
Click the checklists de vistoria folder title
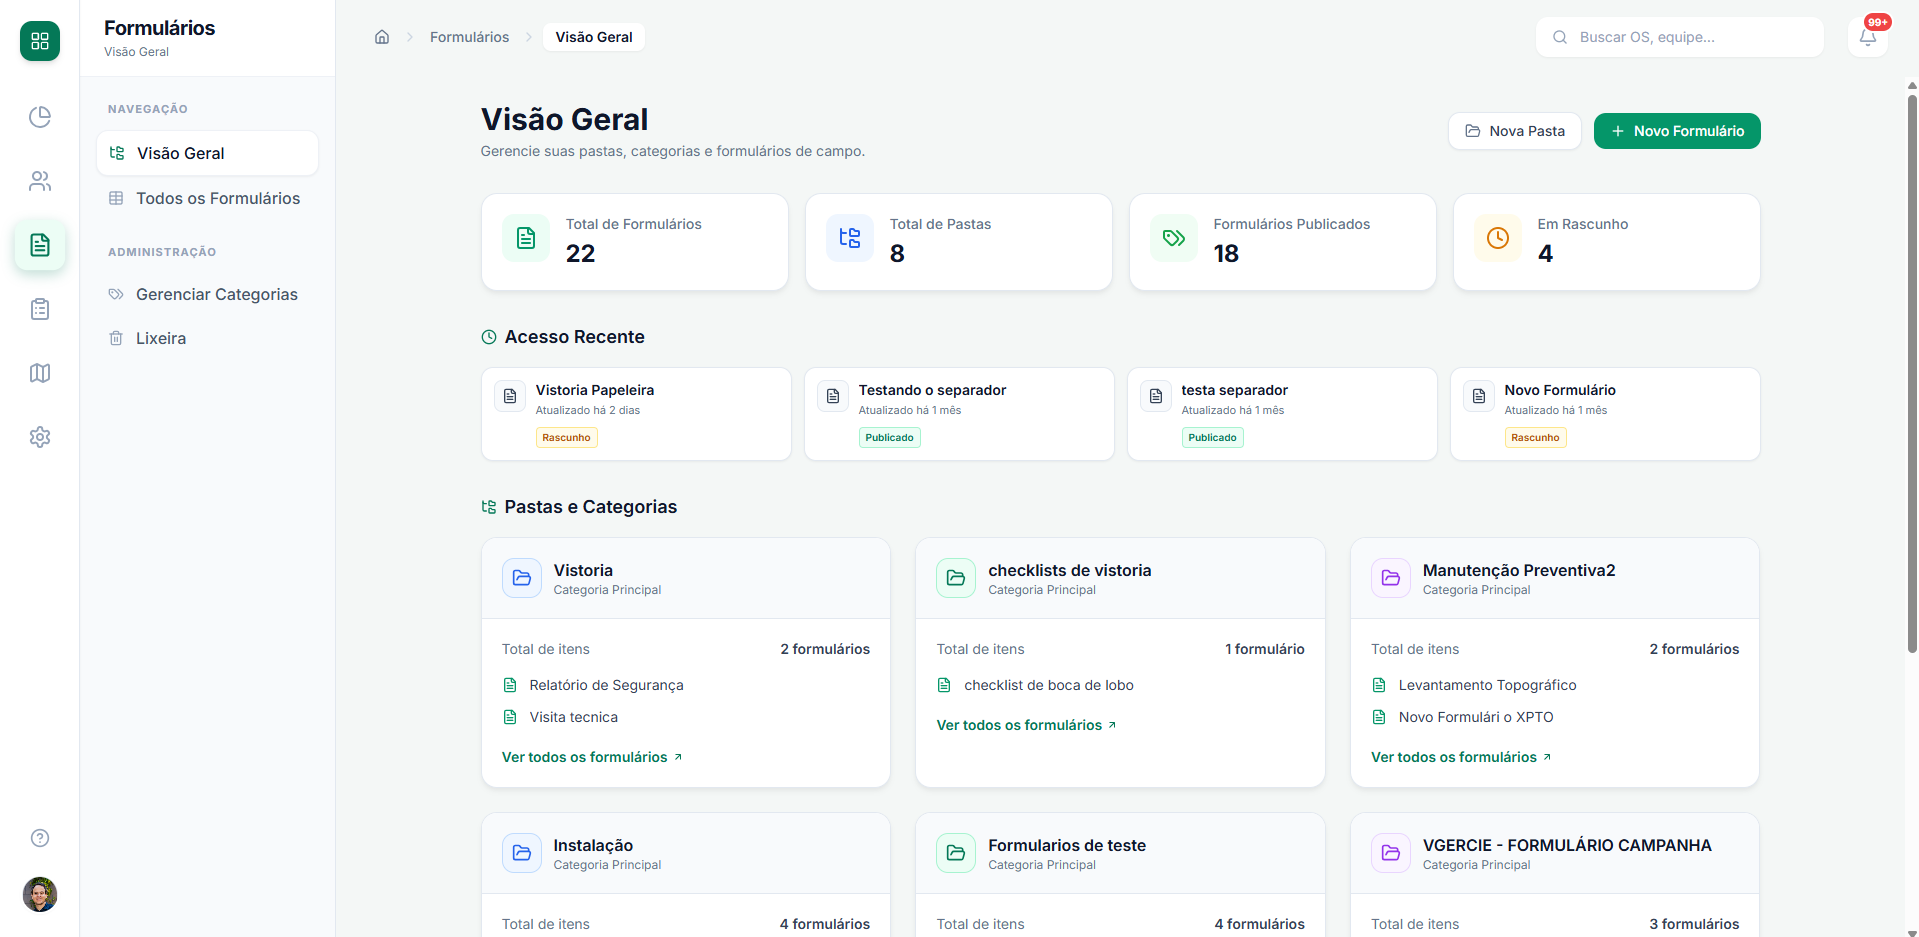pos(1069,570)
